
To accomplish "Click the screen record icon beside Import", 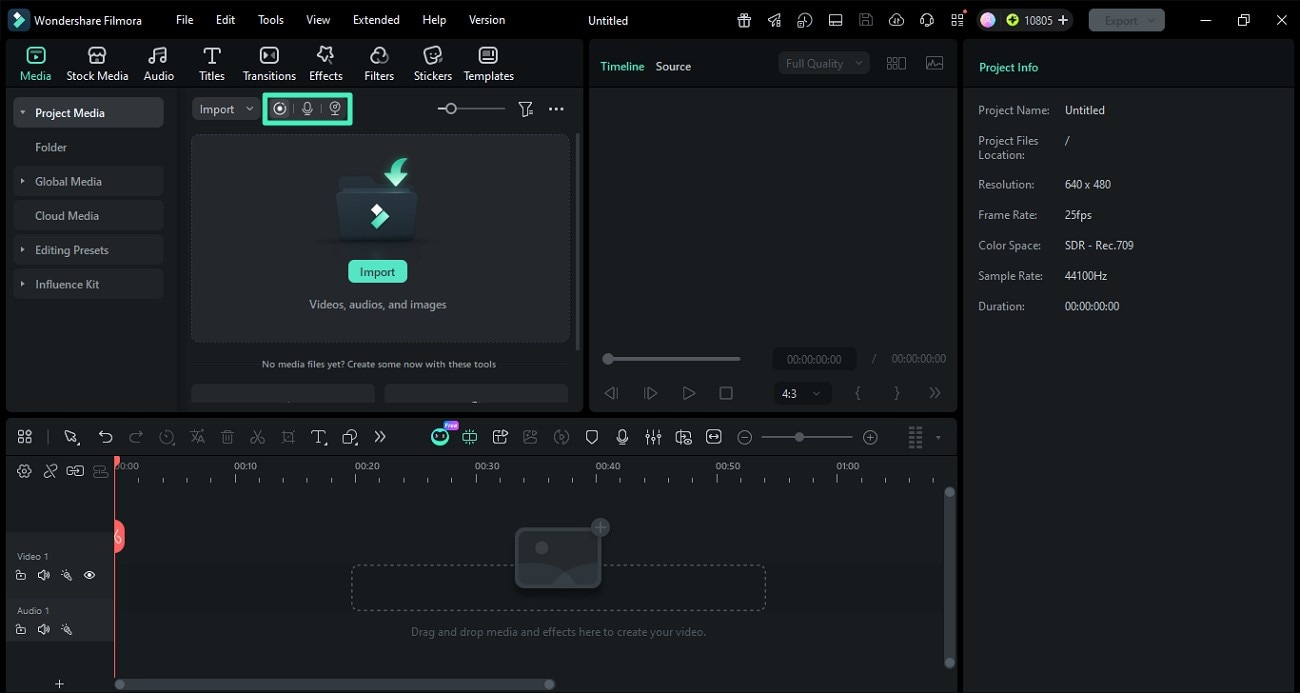I will coord(280,109).
